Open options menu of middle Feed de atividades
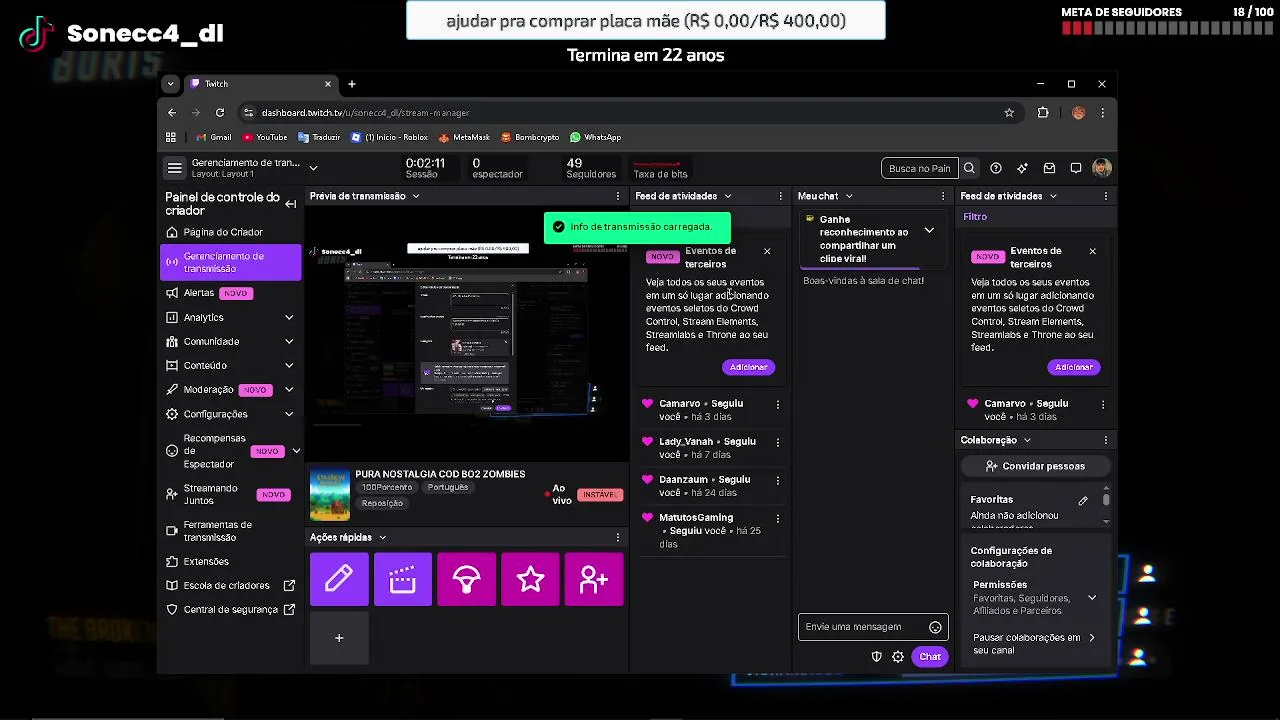 pos(781,196)
